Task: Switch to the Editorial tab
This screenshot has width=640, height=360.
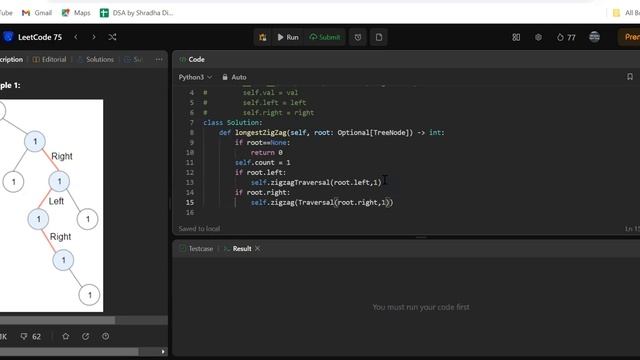Action: click(49, 59)
